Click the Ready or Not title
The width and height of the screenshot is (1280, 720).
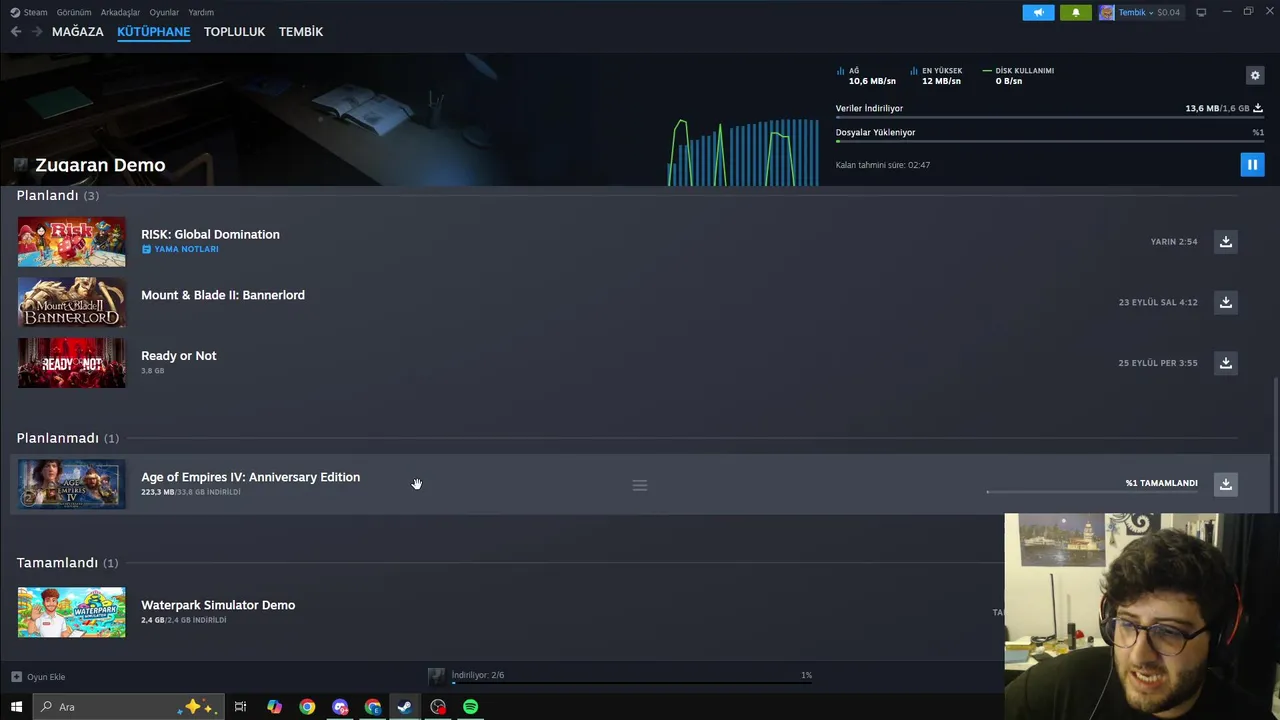(178, 355)
